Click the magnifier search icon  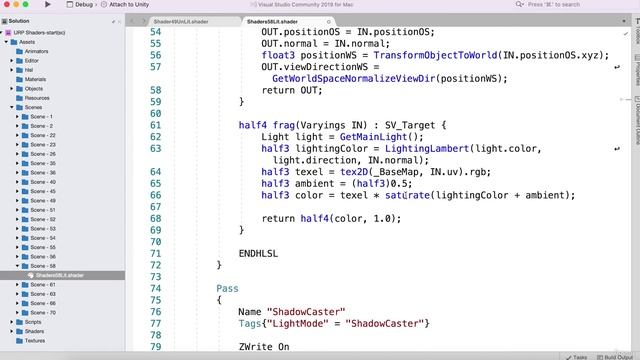pyautogui.click(x=519, y=4)
